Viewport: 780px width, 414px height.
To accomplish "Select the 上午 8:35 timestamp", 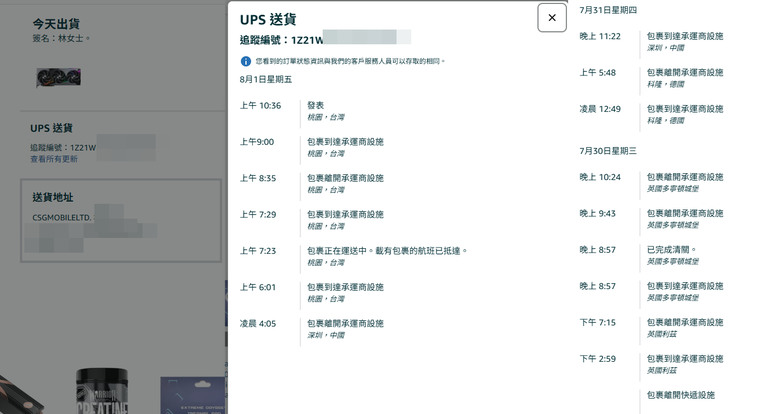I will 258,178.
